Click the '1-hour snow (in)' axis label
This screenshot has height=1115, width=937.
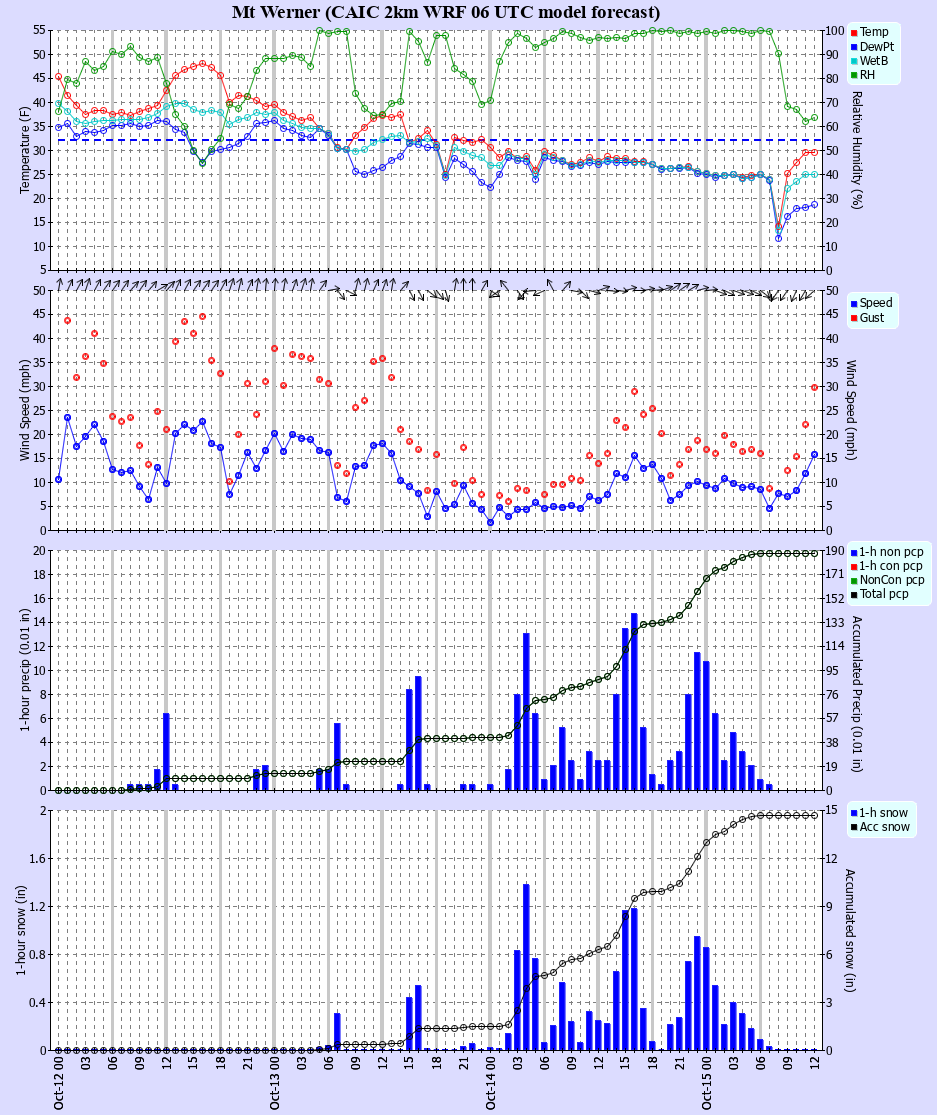[21, 931]
